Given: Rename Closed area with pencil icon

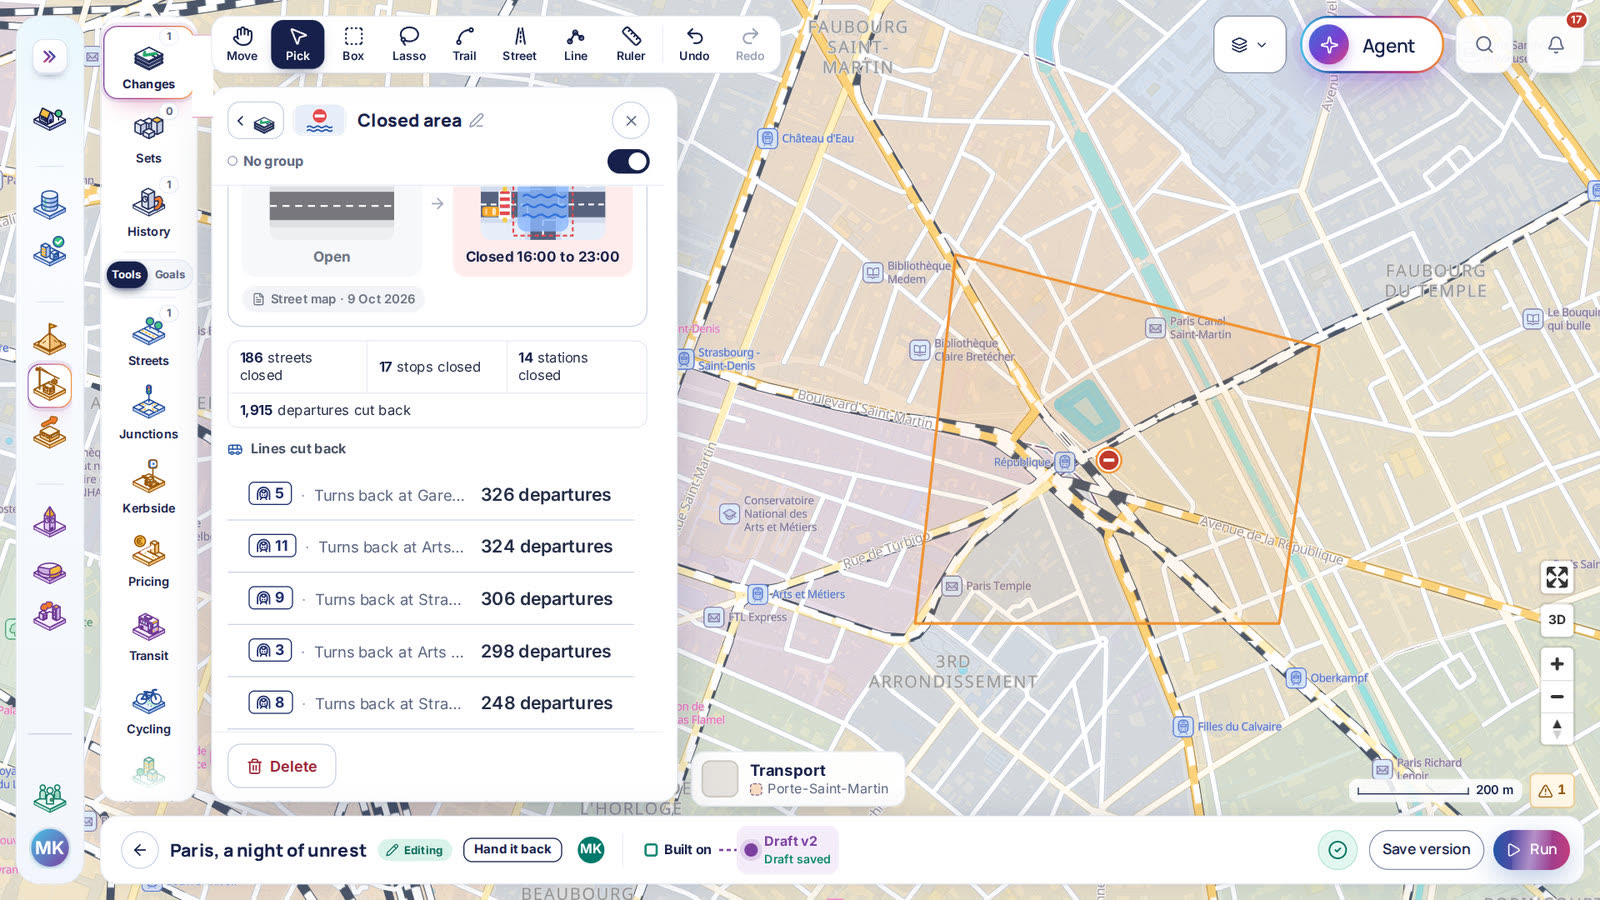Looking at the screenshot, I should coord(477,121).
